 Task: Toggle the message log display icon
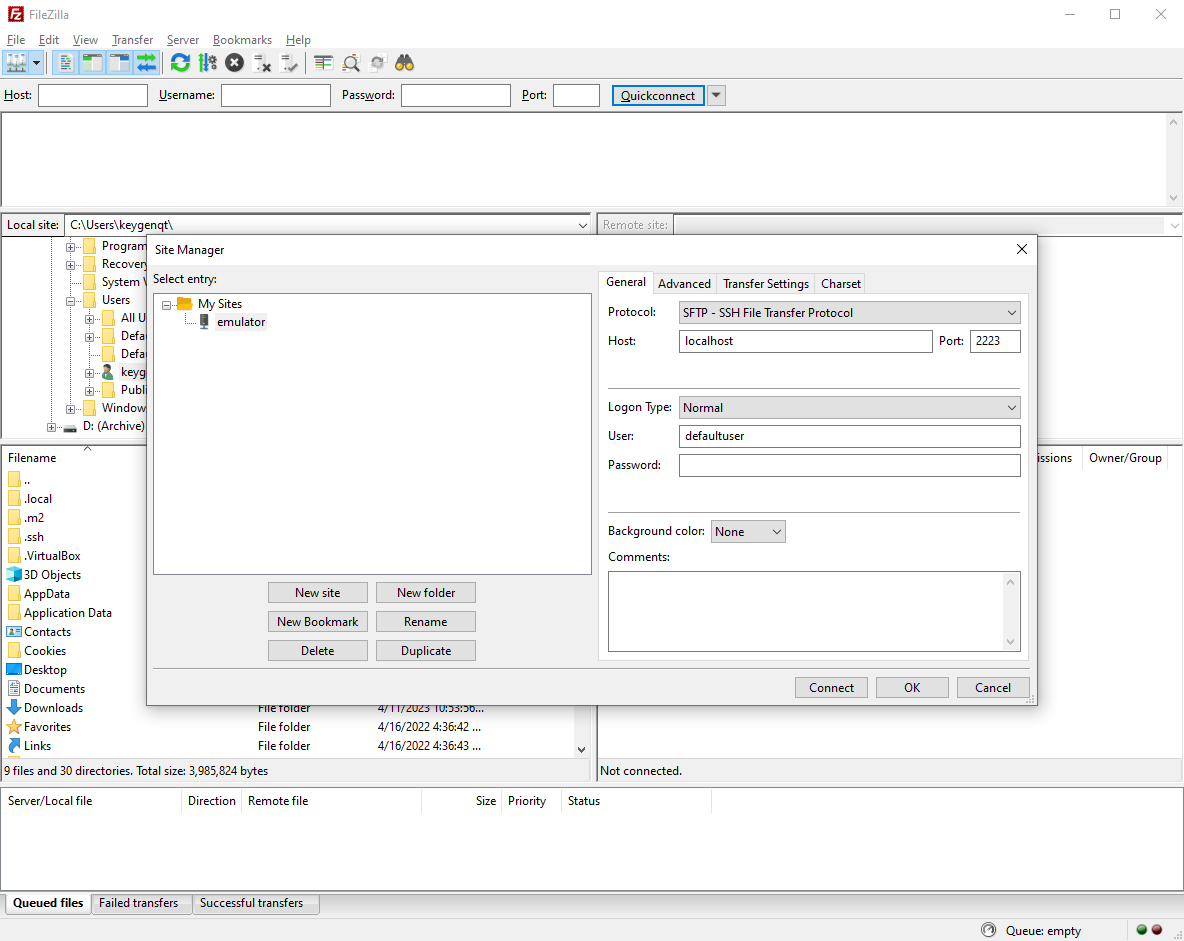tap(66, 63)
